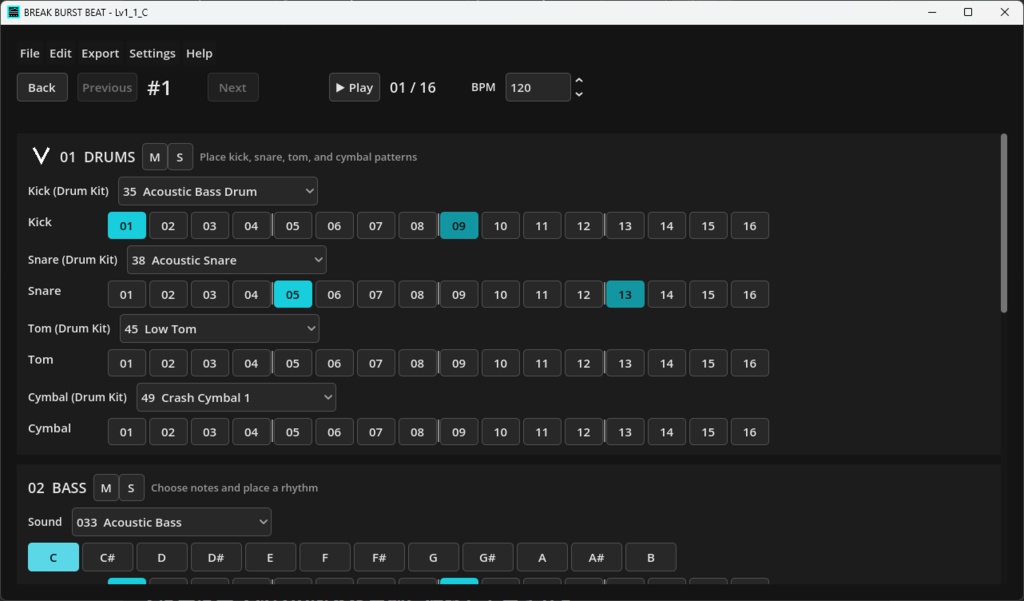
Task: Open the Snare drum kit dropdown
Action: coord(227,260)
